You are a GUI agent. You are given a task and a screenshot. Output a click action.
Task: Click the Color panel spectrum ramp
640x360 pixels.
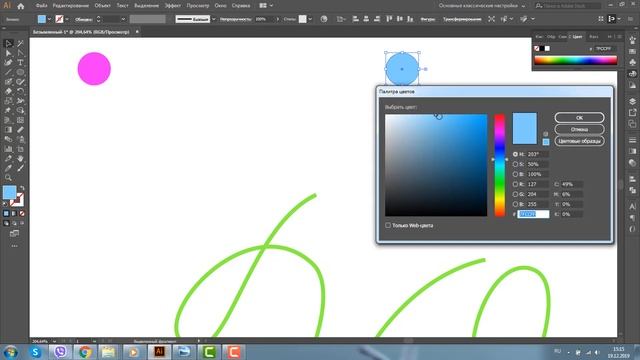tap(576, 60)
